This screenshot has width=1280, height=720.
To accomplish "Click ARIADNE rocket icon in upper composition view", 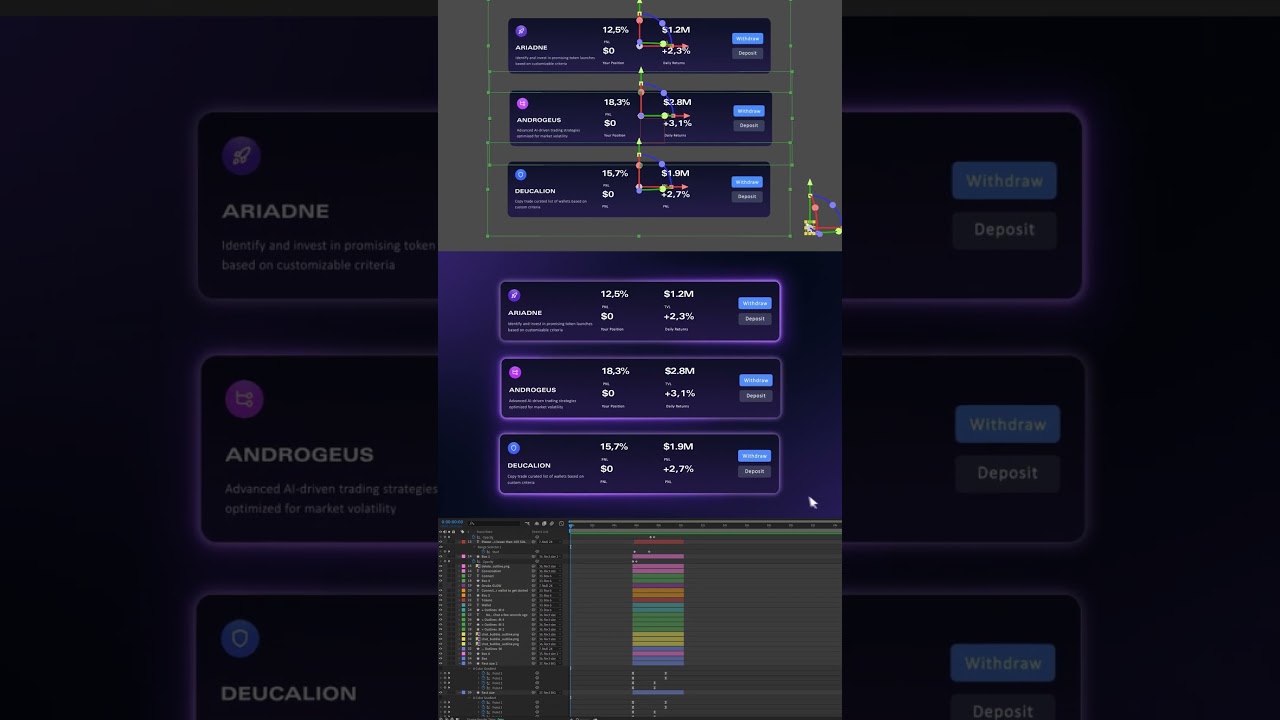I will tap(521, 31).
